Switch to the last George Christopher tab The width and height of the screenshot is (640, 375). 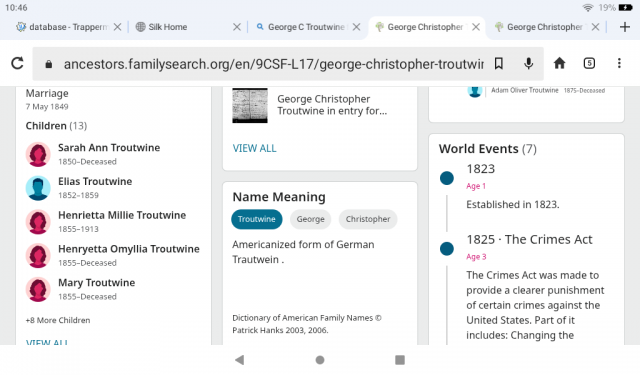[545, 27]
